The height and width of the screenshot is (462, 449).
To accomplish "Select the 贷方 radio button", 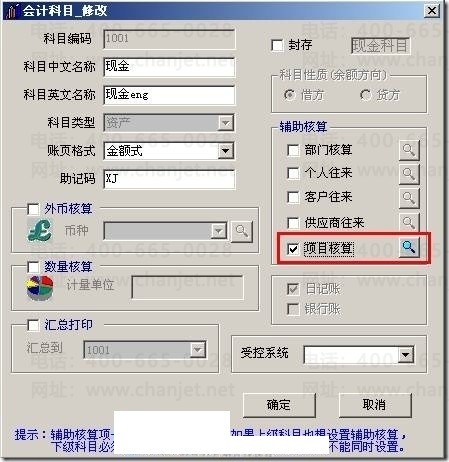I will point(366,95).
